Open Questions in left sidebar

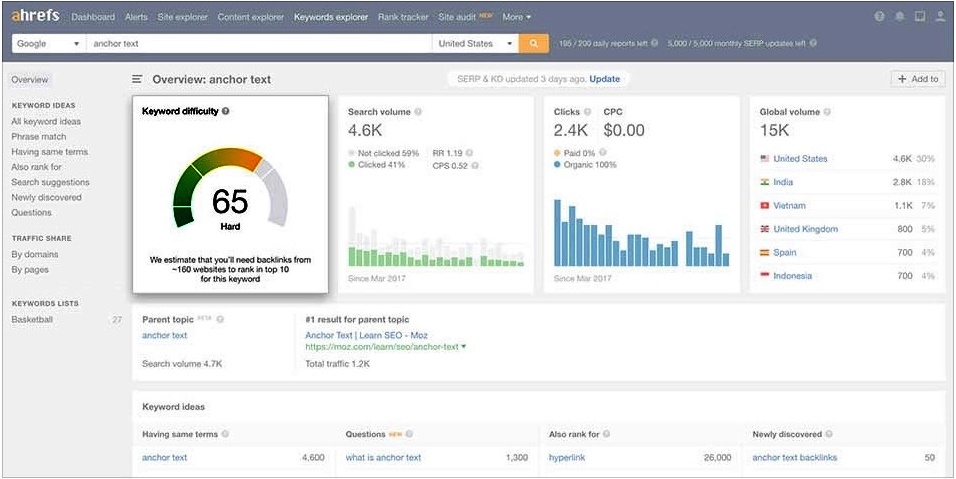pos(31,213)
